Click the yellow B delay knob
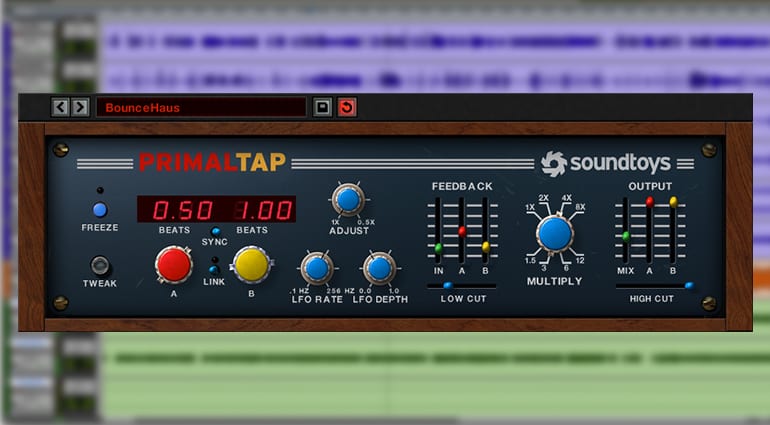 251,265
